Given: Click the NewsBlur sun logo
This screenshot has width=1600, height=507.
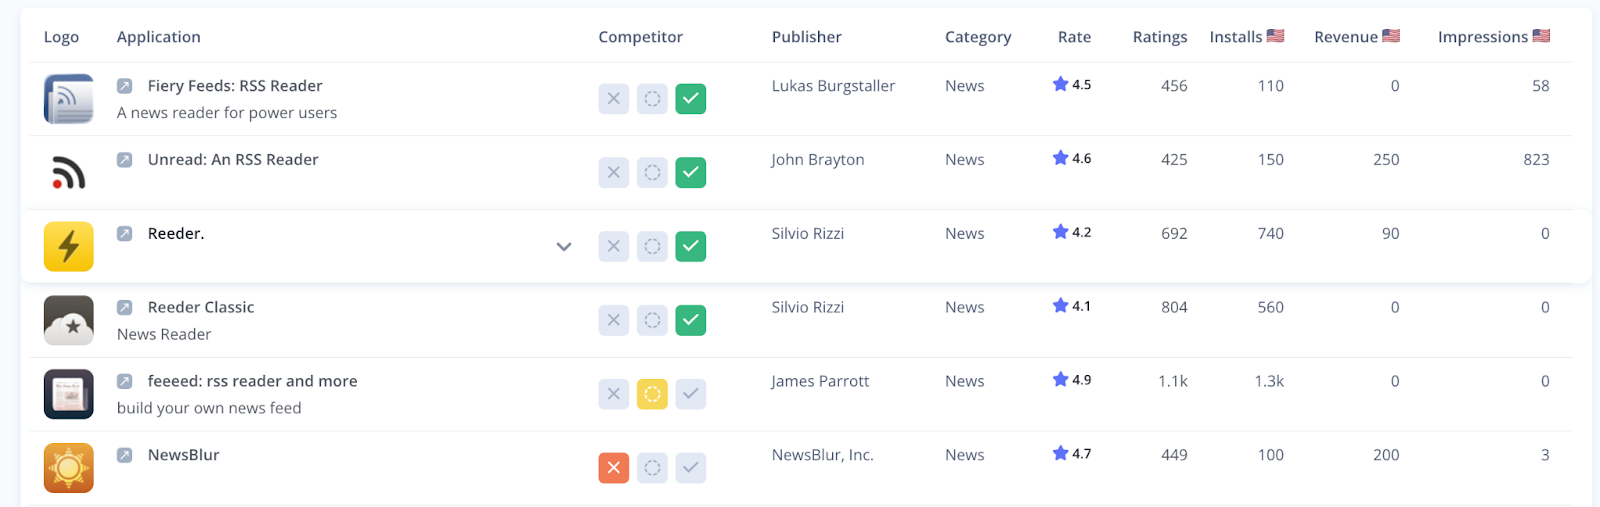Looking at the screenshot, I should [x=69, y=468].
